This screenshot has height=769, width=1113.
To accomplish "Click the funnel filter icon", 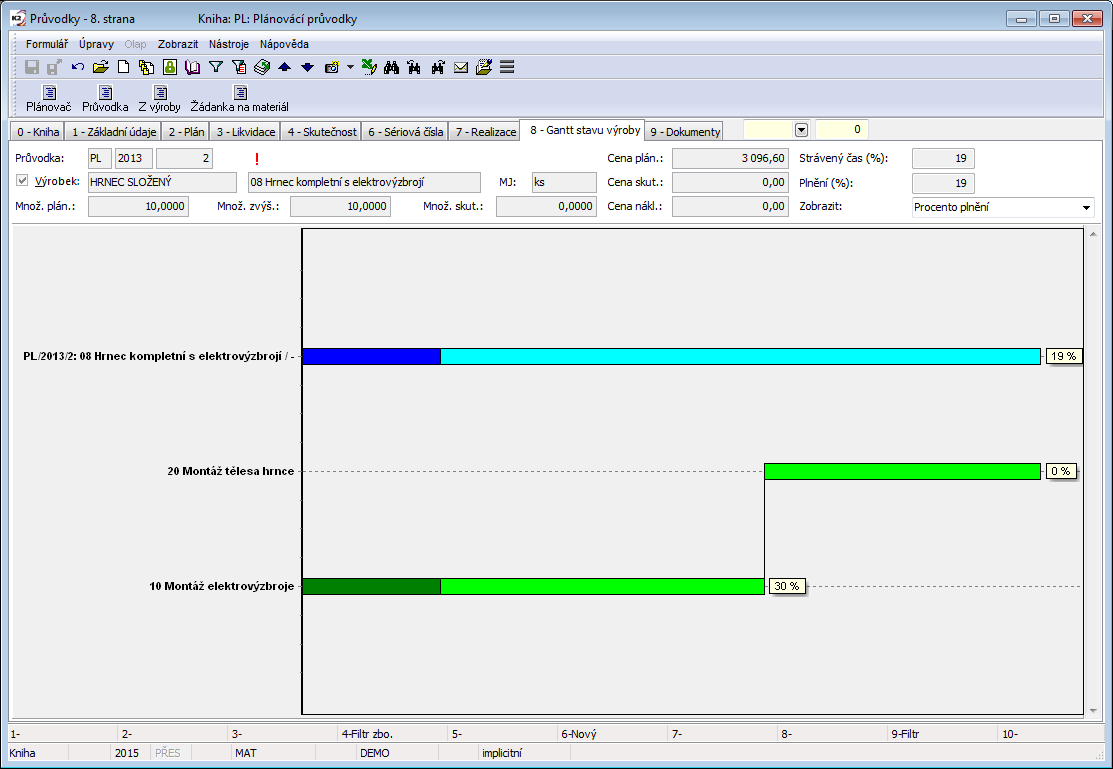I will click(x=215, y=67).
